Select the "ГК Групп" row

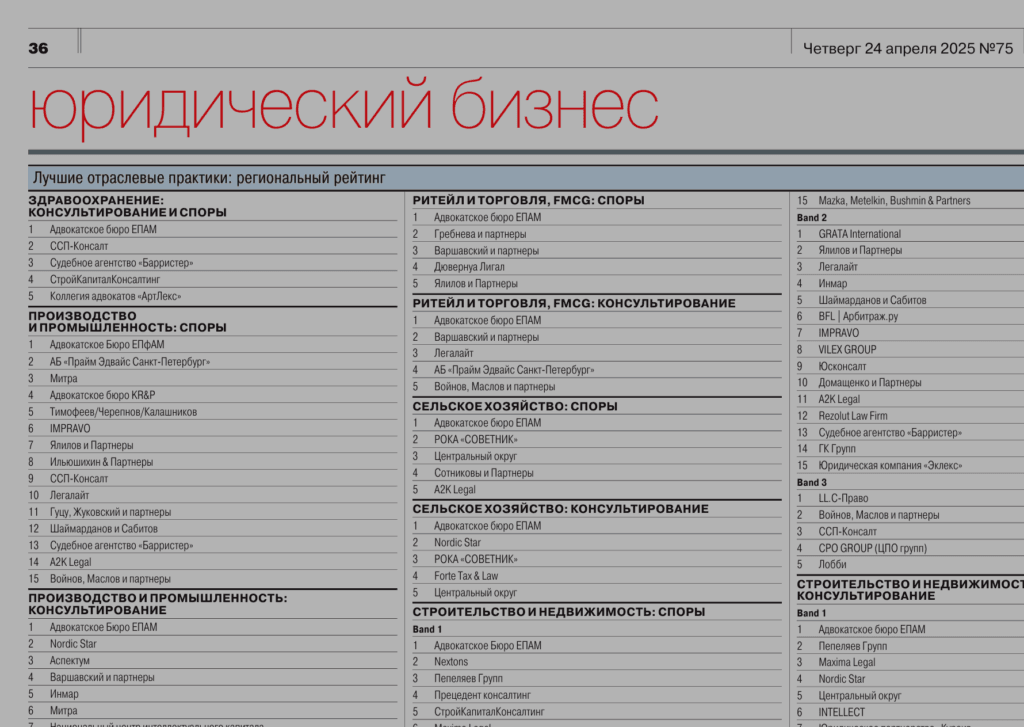910,449
